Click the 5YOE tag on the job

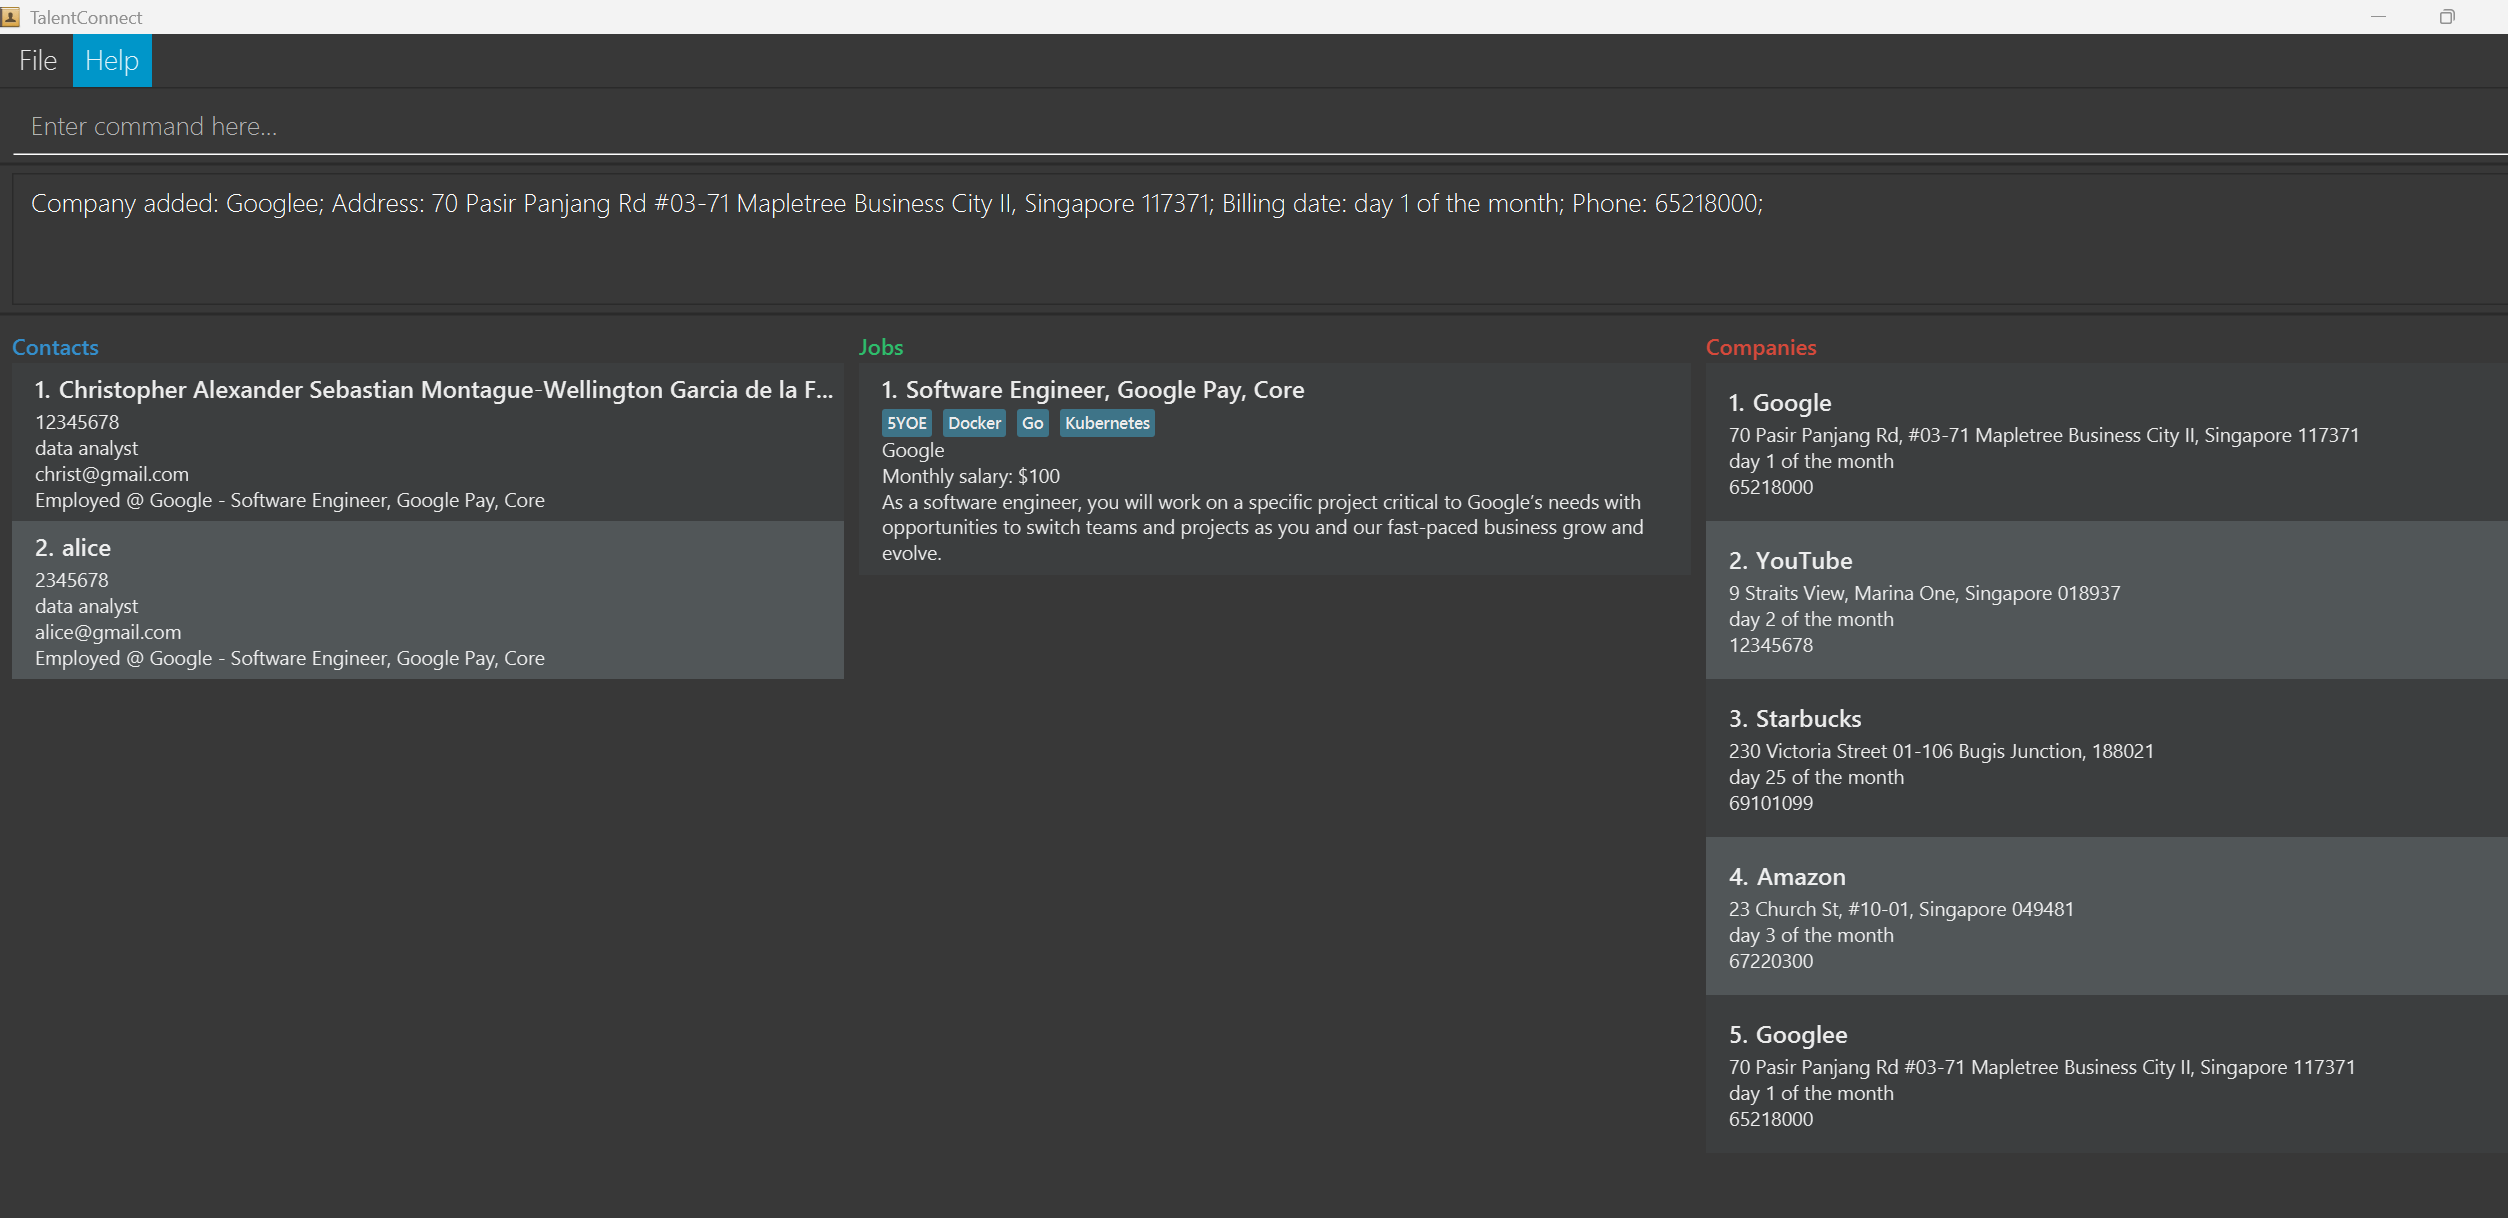(906, 423)
